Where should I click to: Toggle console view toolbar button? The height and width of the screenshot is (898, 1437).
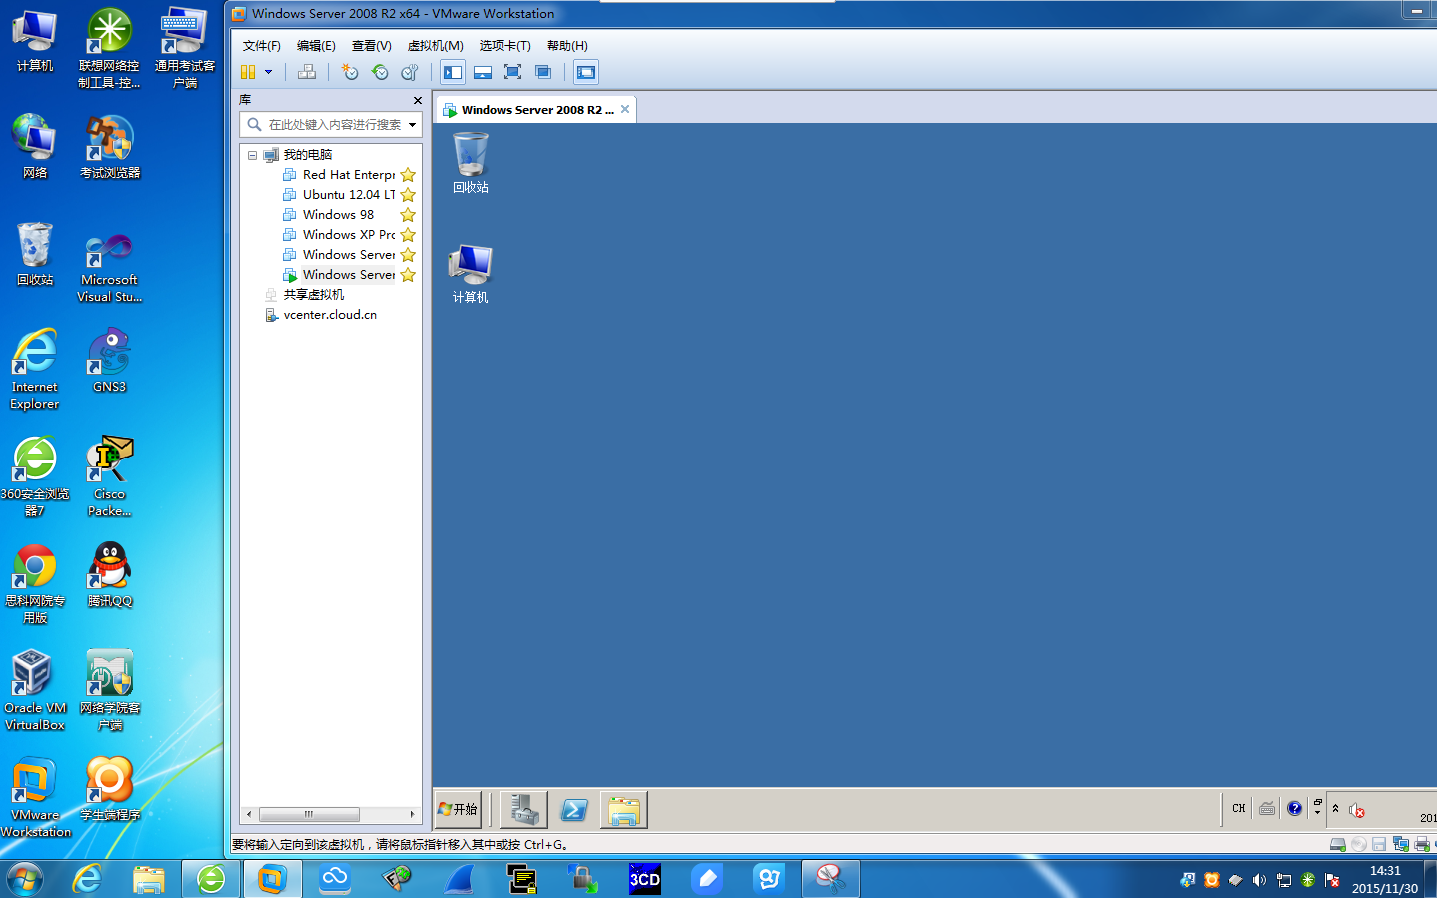coord(586,72)
